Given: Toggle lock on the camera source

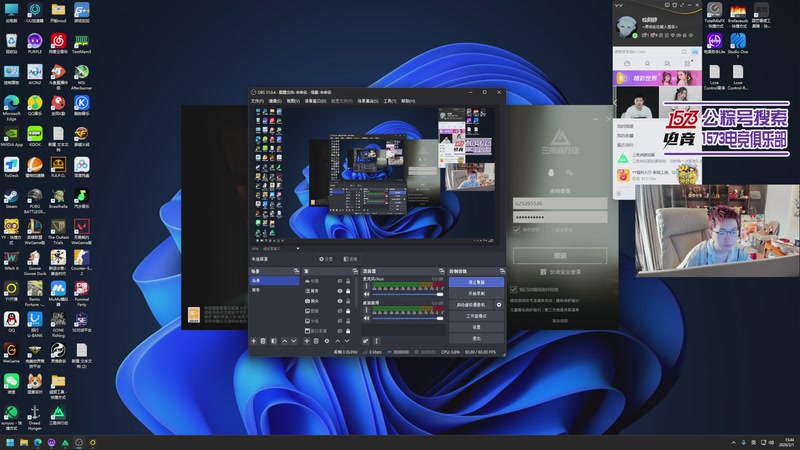Looking at the screenshot, I should (348, 301).
